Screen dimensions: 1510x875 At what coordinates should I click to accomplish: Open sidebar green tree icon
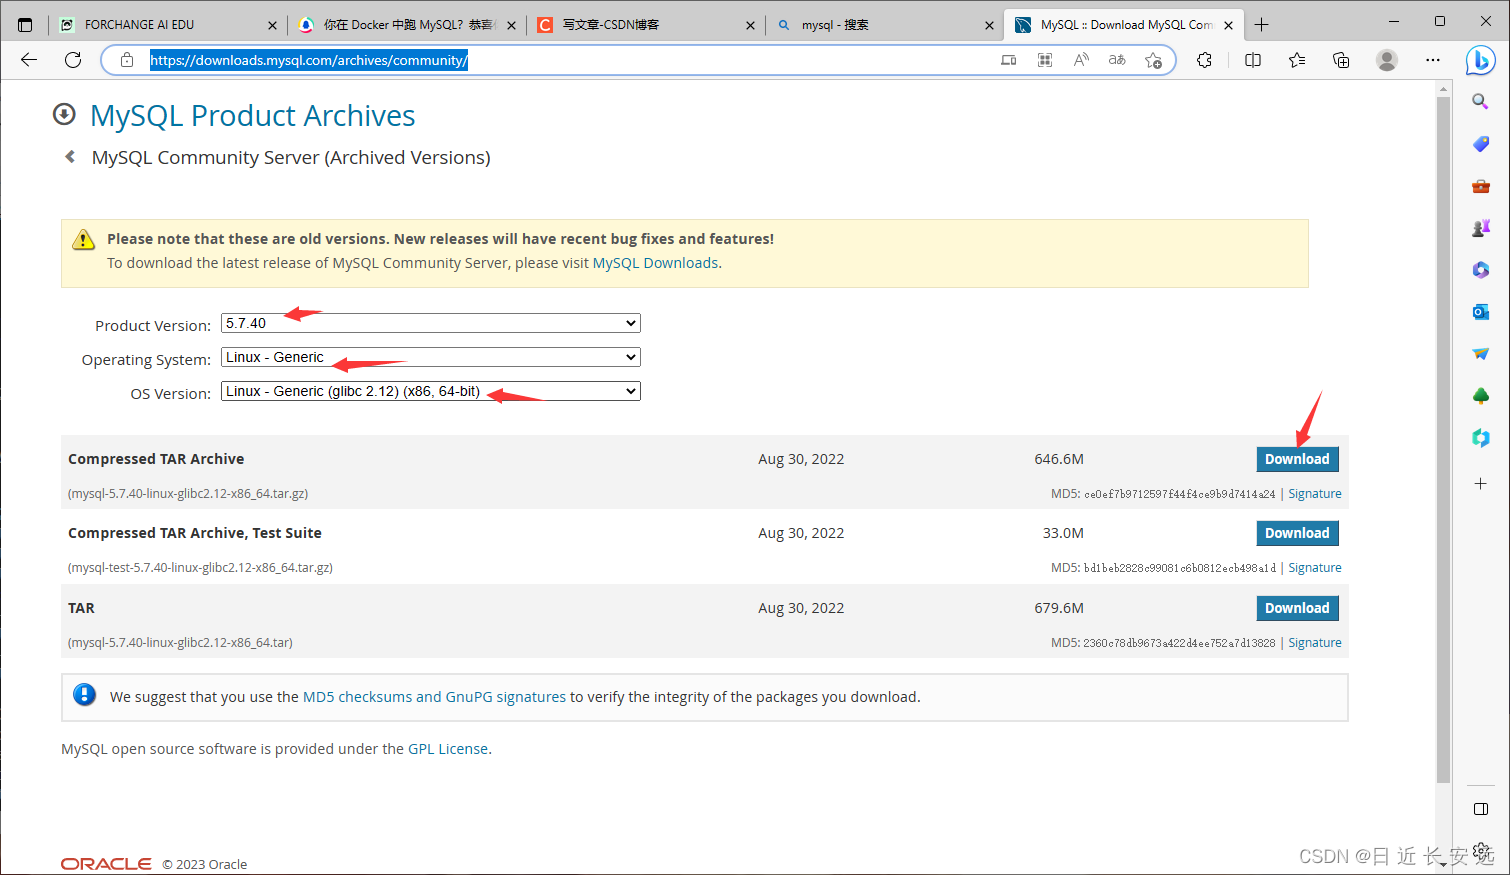tap(1481, 396)
